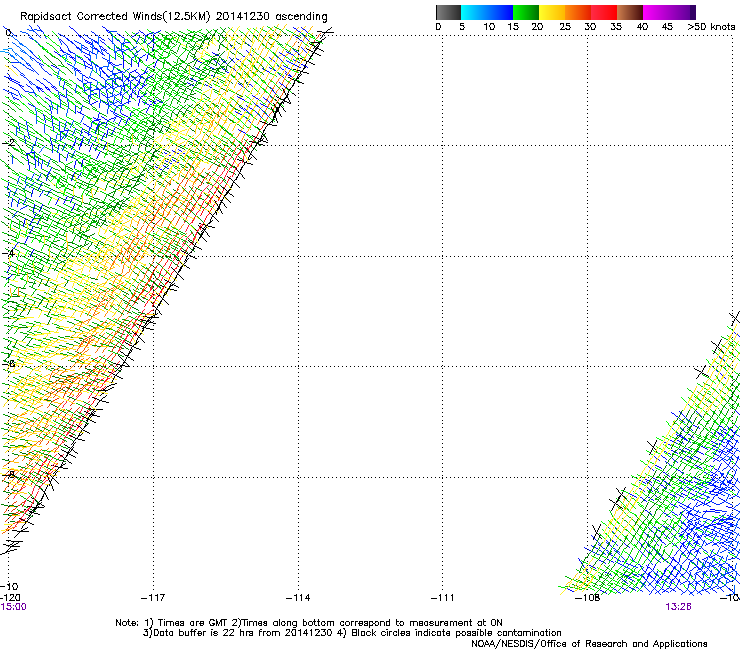This screenshot has width=740, height=650.
Task: Click the green 15-20 knots color segment
Action: [526, 12]
